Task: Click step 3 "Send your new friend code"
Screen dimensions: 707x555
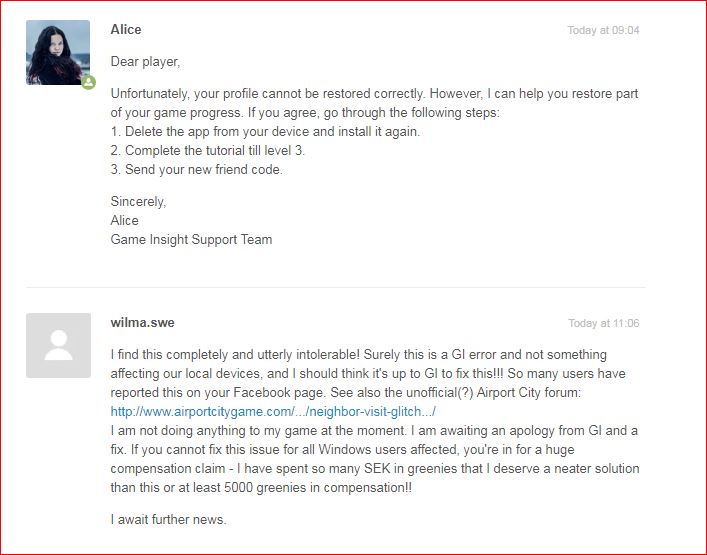Action: pos(197,170)
